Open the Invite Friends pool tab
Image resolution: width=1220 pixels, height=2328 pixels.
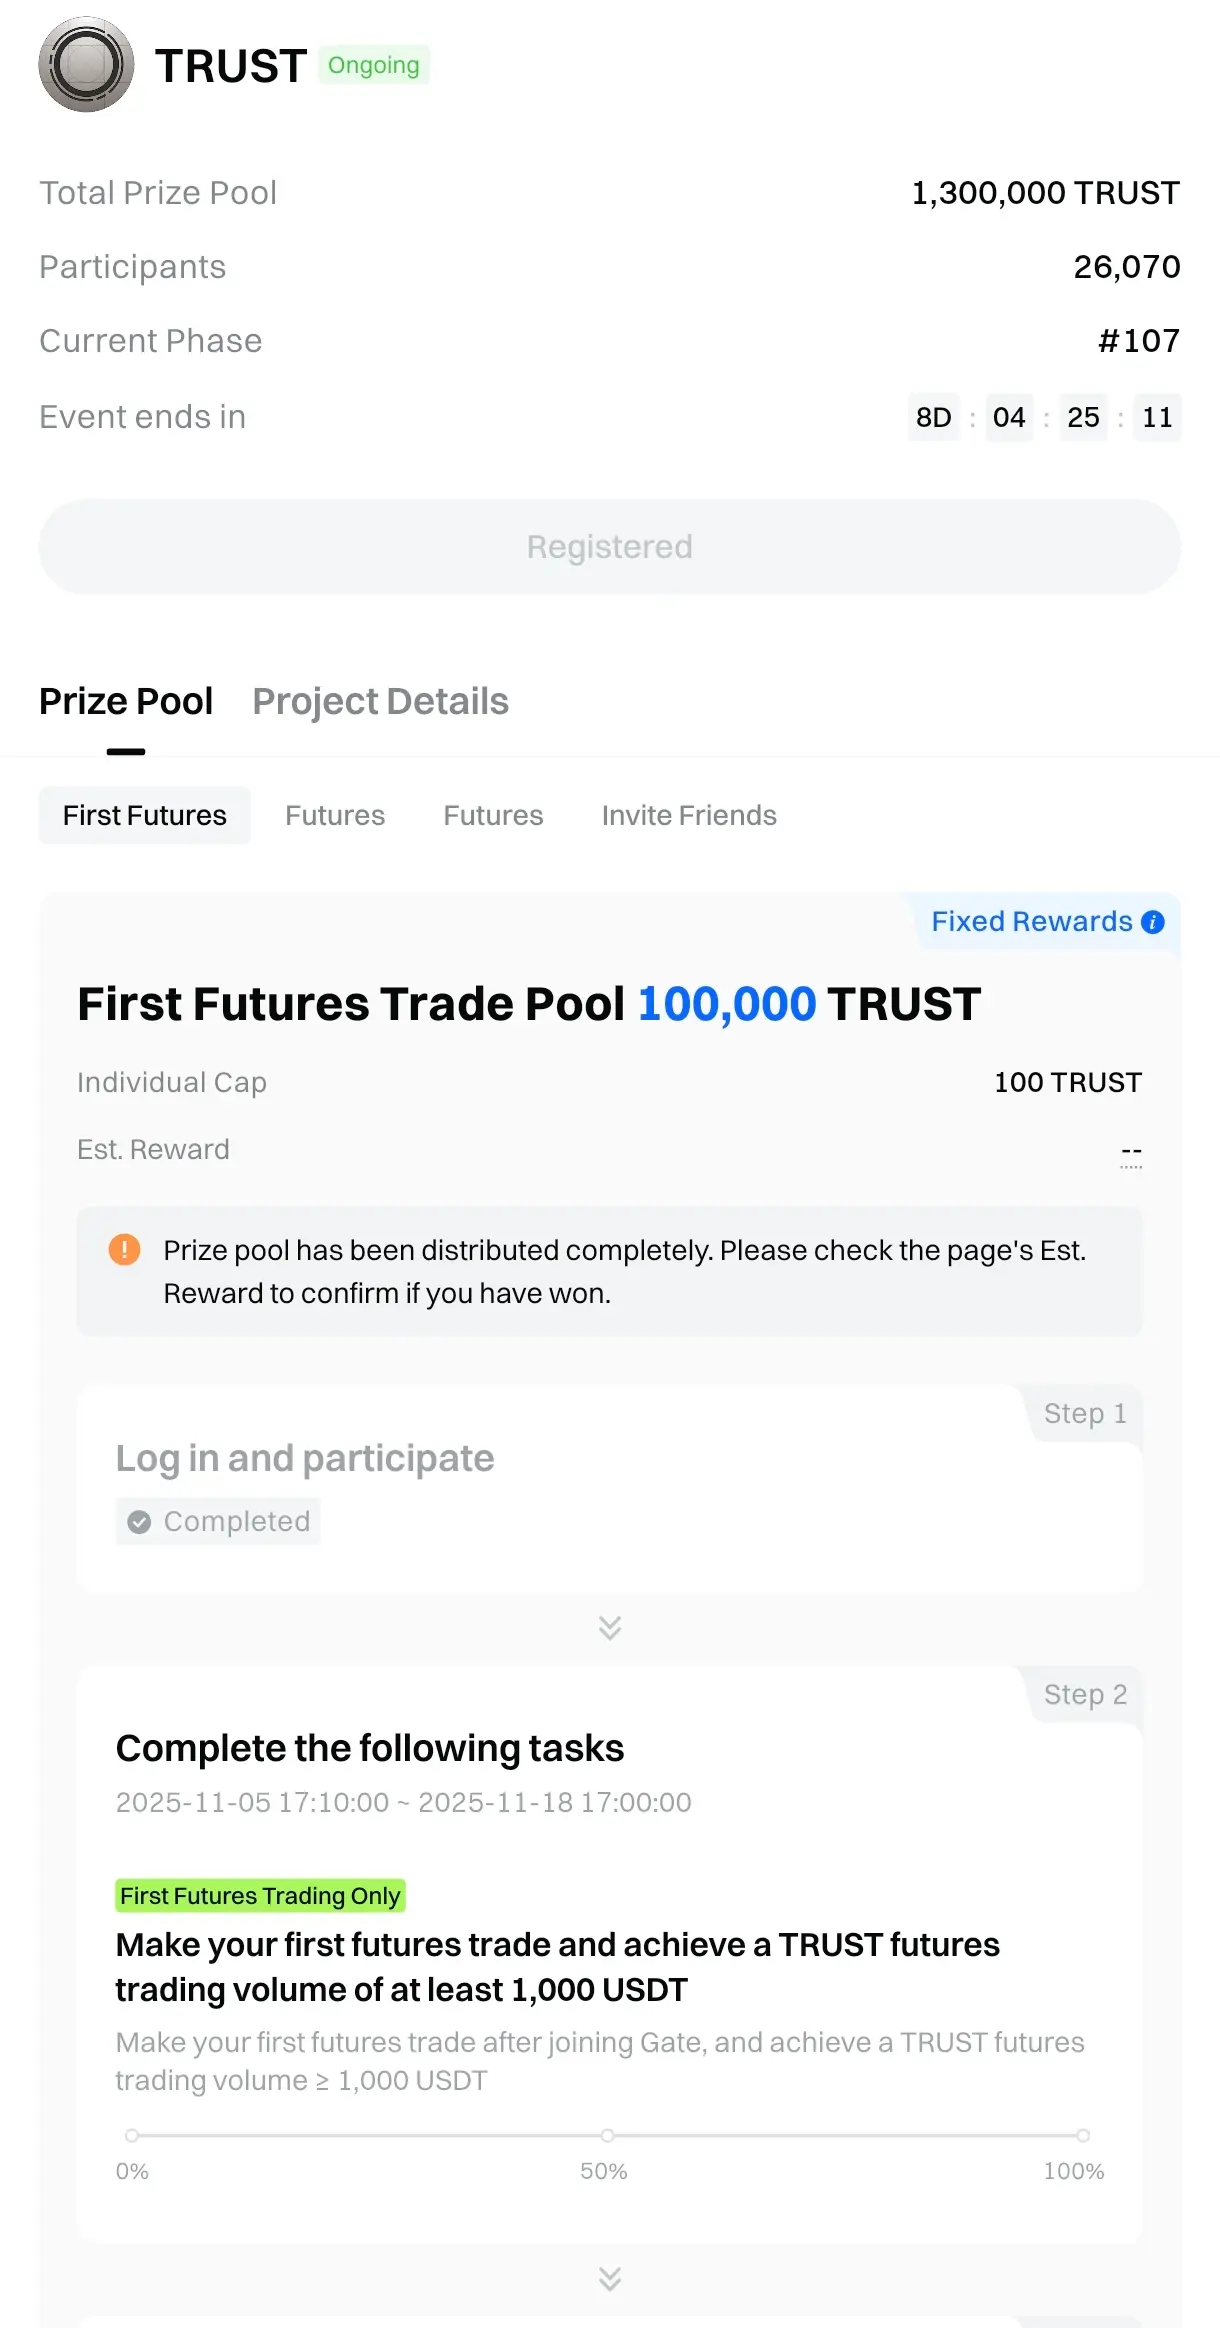pos(689,816)
